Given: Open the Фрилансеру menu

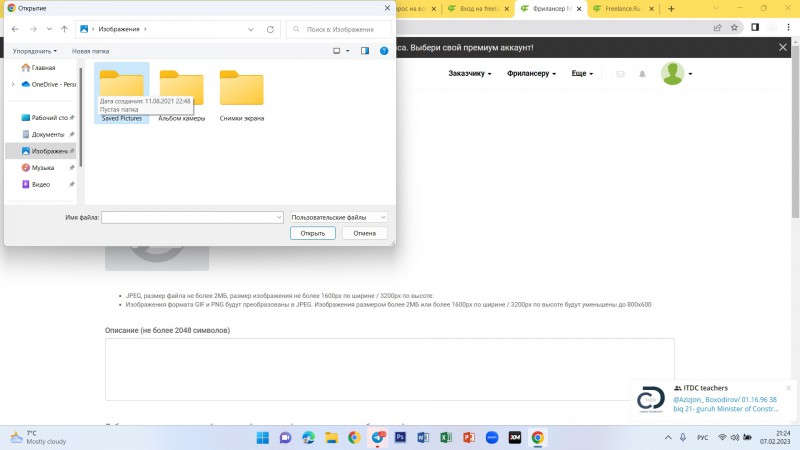Looking at the screenshot, I should tap(531, 73).
